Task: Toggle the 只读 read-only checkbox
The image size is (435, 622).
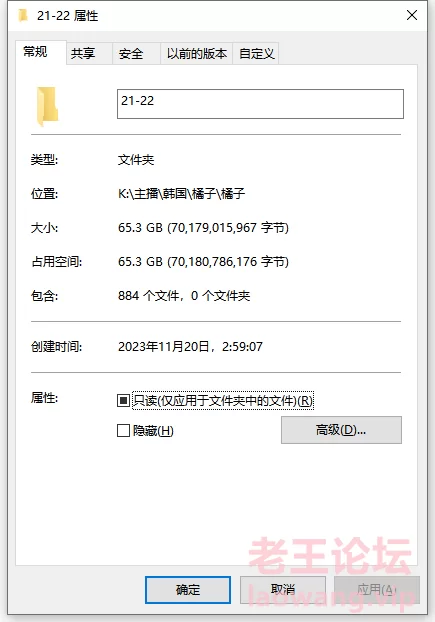Action: 123,401
